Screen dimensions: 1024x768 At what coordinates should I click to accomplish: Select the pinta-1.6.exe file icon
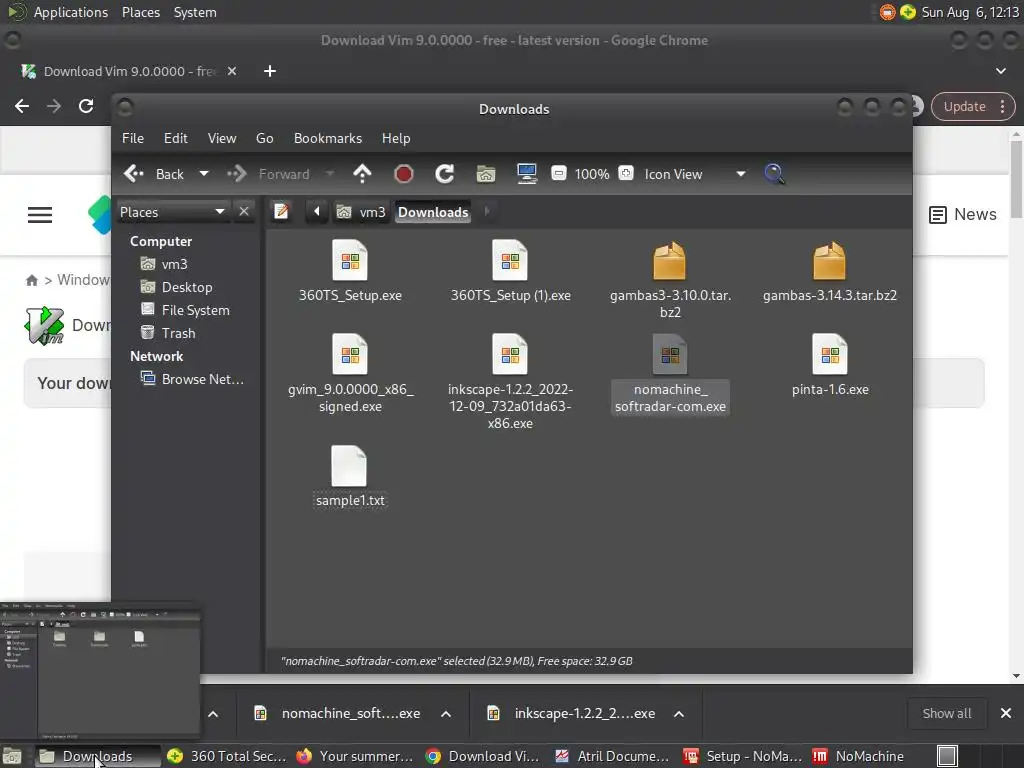(x=829, y=355)
